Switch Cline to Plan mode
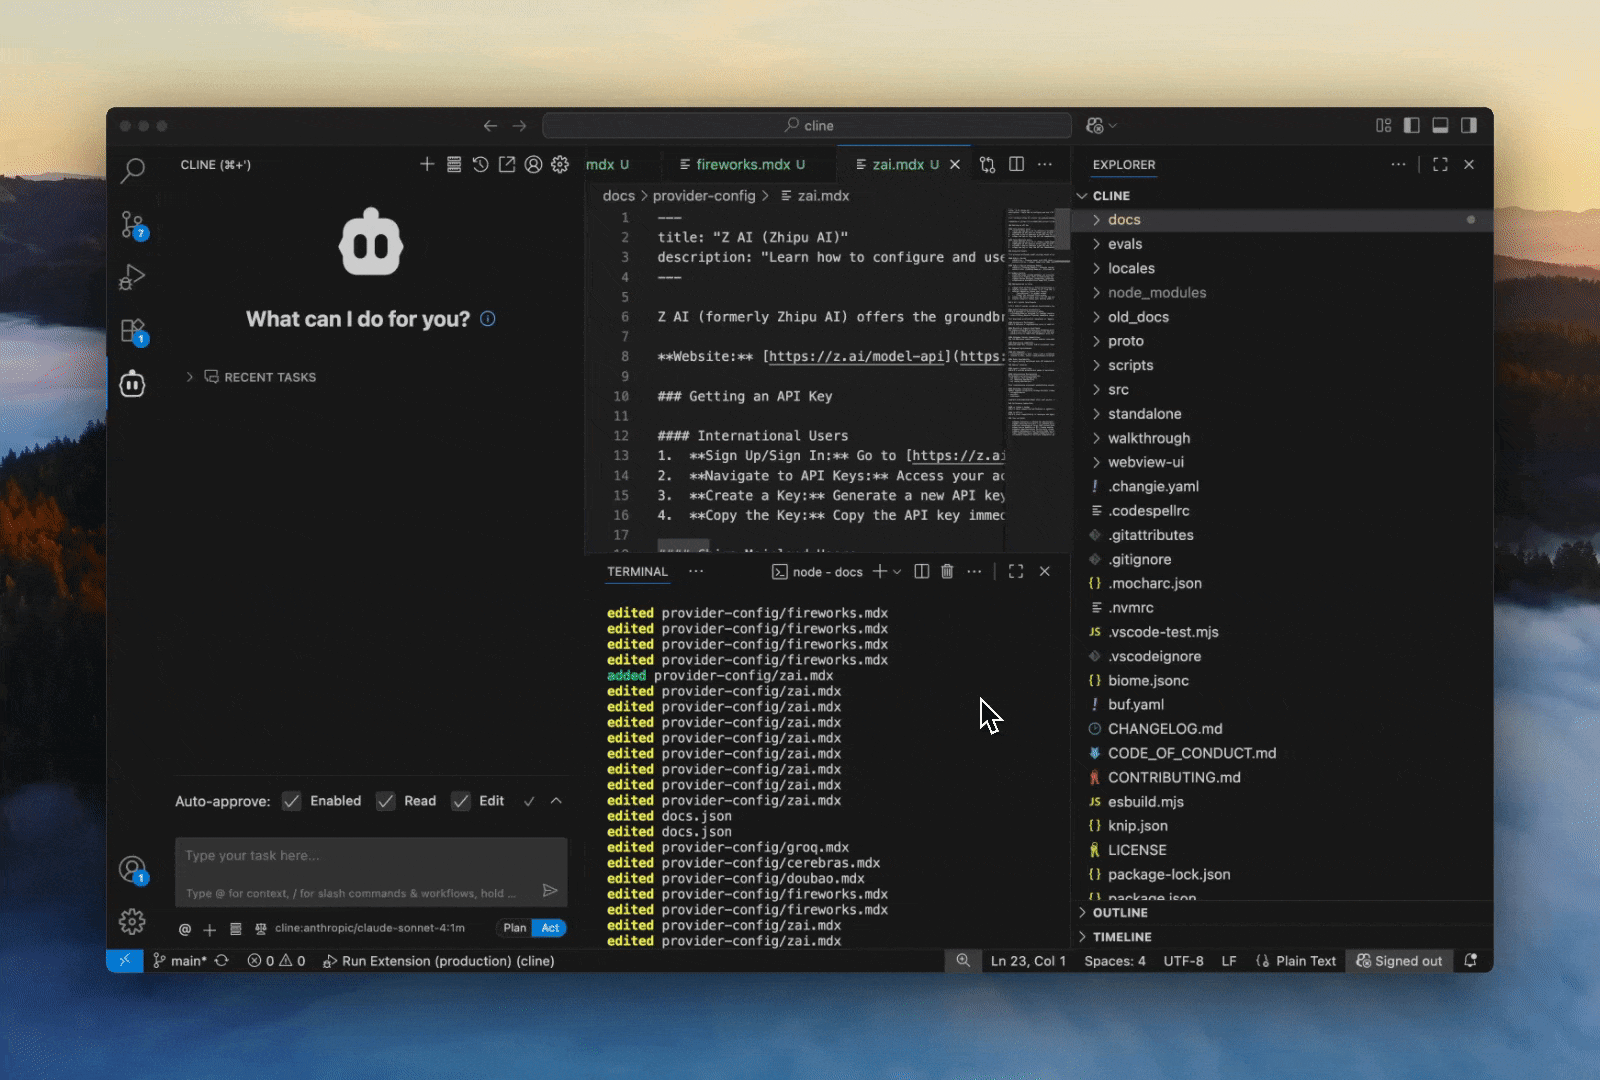This screenshot has height=1080, width=1600. click(x=515, y=928)
